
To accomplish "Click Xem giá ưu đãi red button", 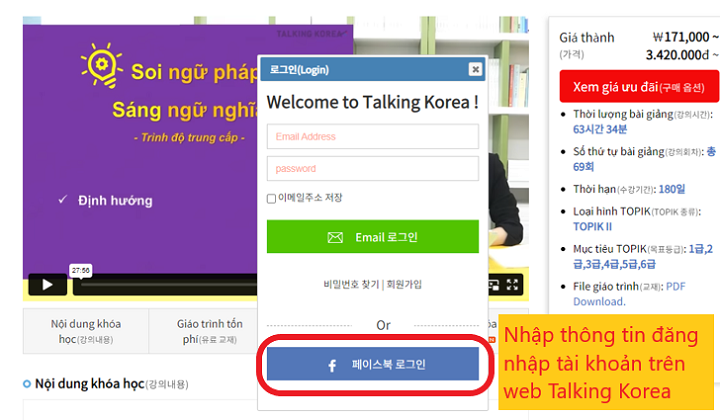I will pyautogui.click(x=639, y=86).
